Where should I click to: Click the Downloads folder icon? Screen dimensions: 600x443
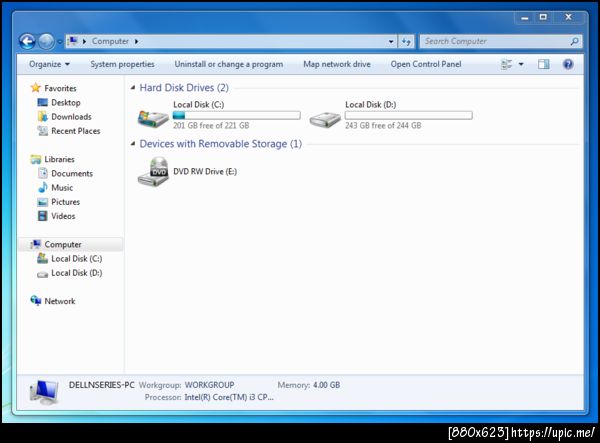pyautogui.click(x=42, y=116)
